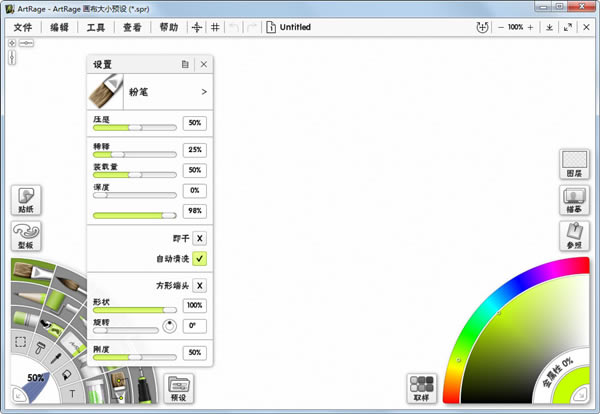600x414 pixels.
Task: Click the 0° rotation value field
Action: [x=195, y=326]
